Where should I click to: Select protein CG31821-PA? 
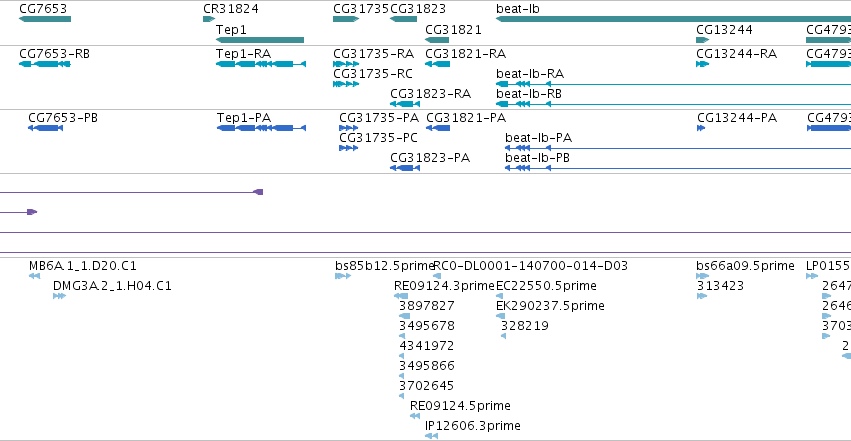pos(438,128)
